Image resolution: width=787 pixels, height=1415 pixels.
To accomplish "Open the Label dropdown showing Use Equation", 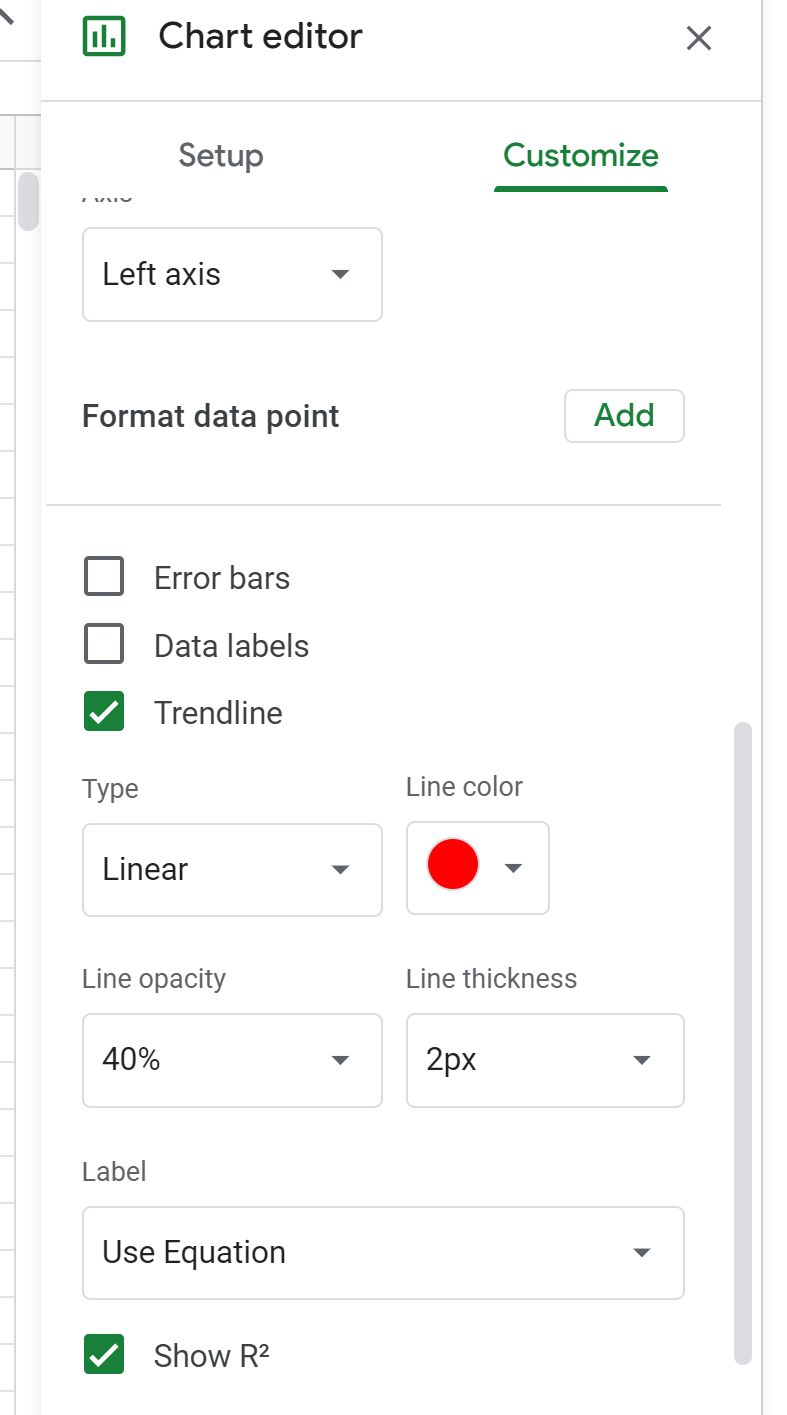I will point(383,1252).
